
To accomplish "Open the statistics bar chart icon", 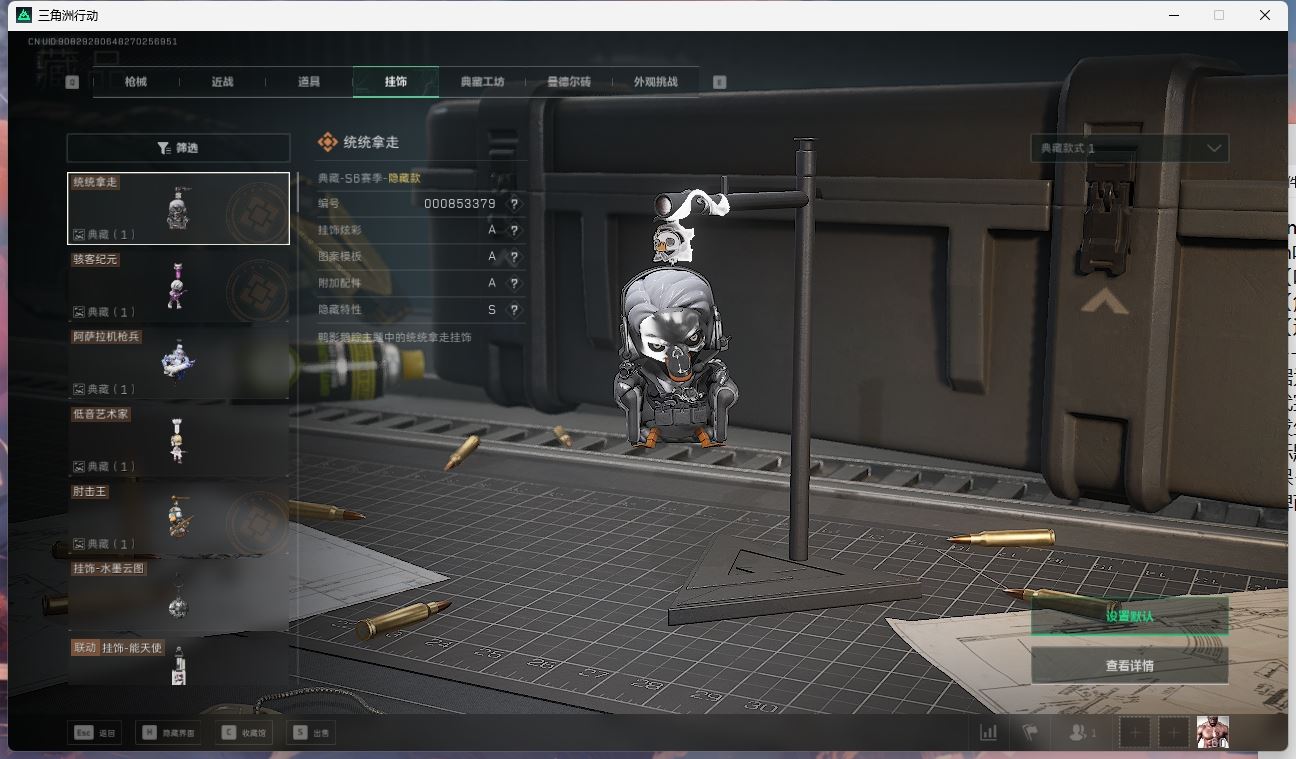I will [x=988, y=733].
